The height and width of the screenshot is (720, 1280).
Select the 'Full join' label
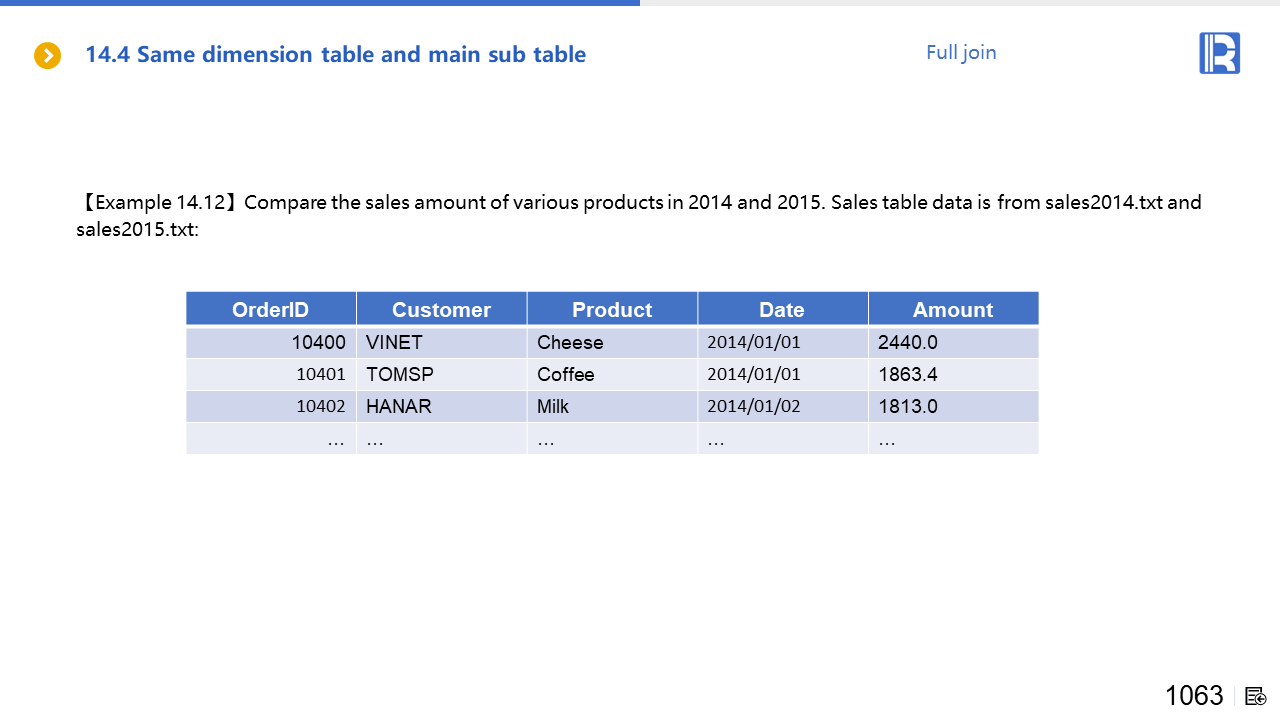coord(961,53)
